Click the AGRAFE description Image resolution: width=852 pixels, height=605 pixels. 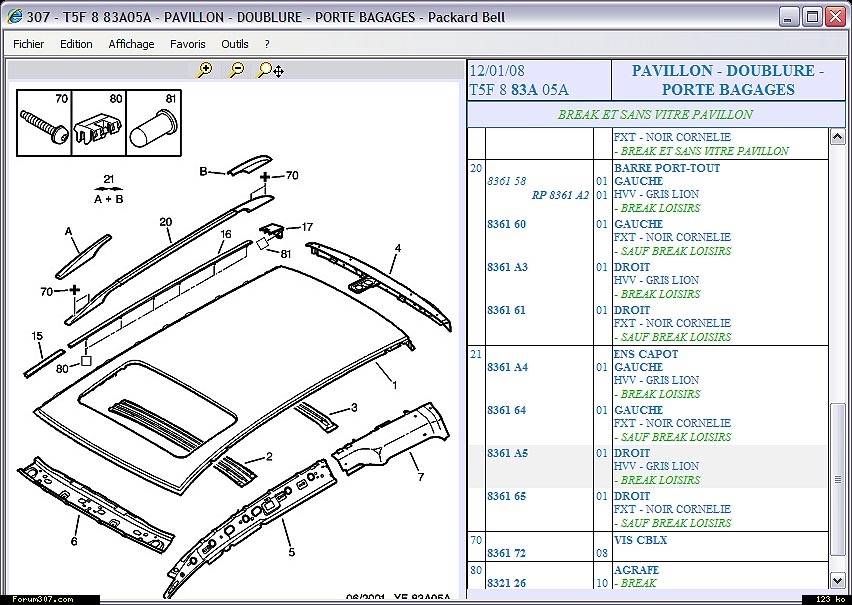point(636,570)
